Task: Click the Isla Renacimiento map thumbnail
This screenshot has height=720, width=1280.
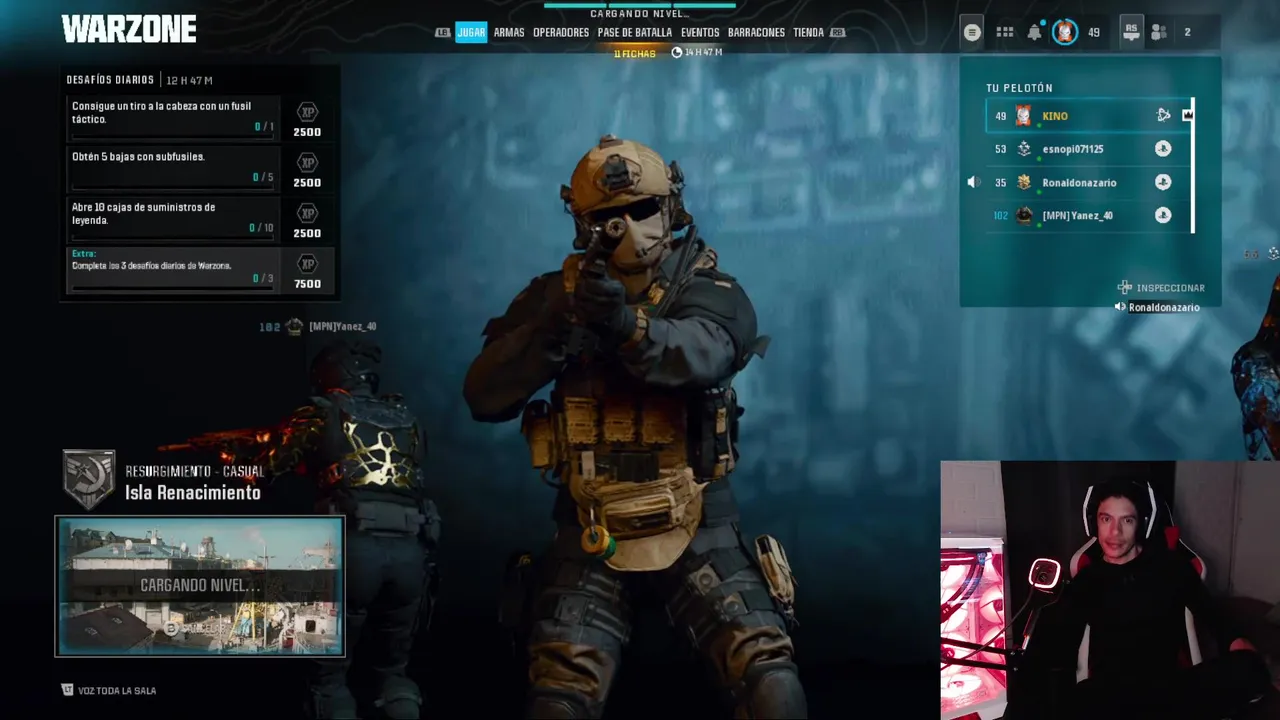Action: (200, 586)
